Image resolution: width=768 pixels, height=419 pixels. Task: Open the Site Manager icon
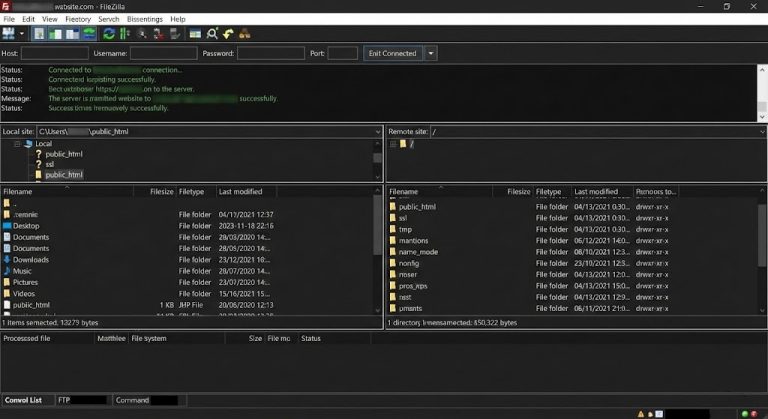(9, 33)
